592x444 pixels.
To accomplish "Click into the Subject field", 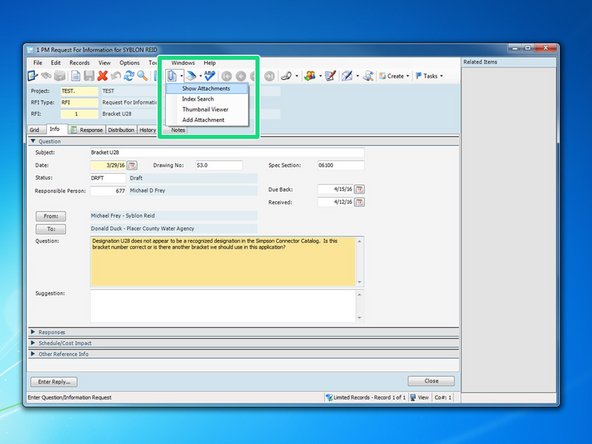I will (227, 153).
